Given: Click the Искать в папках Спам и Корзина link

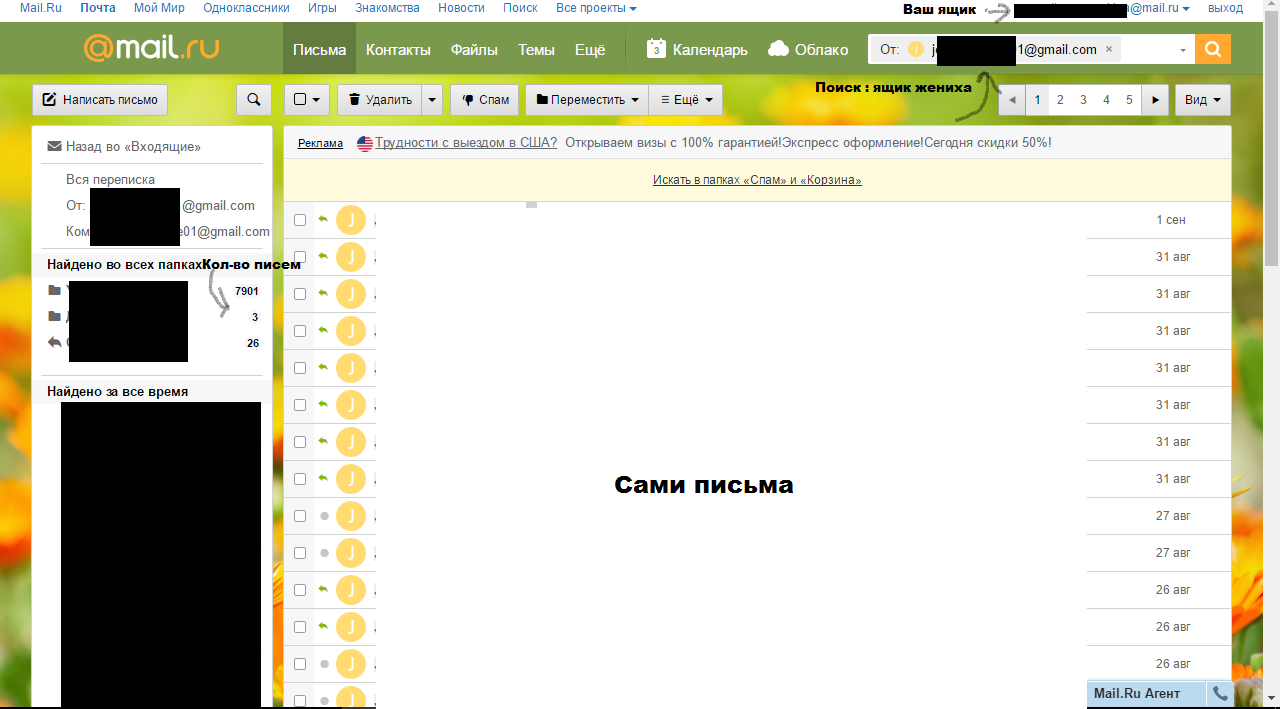Looking at the screenshot, I should click(x=757, y=180).
